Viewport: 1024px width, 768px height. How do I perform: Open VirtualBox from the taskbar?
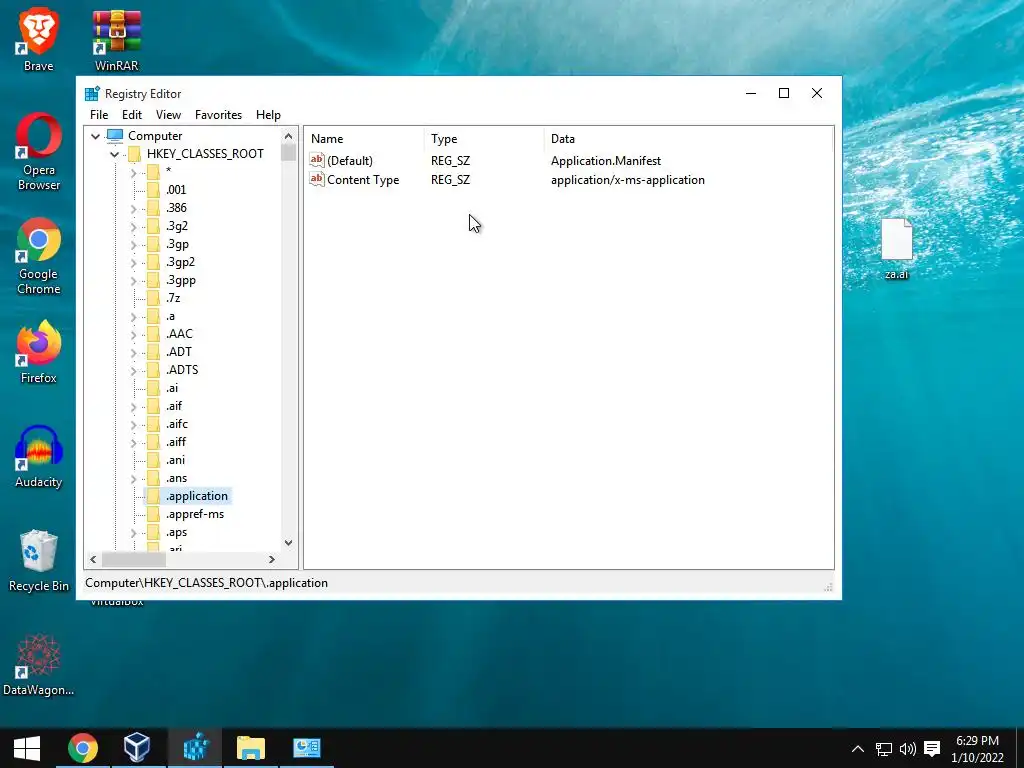(x=138, y=748)
